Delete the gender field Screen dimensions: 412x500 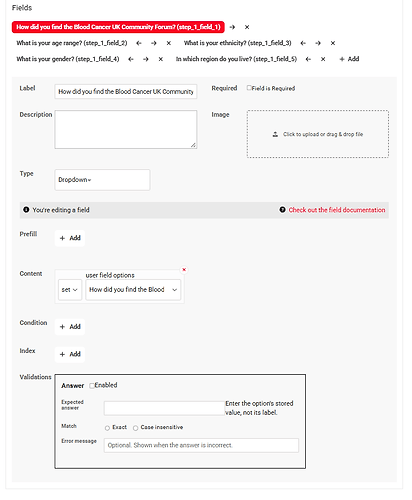click(x=161, y=59)
